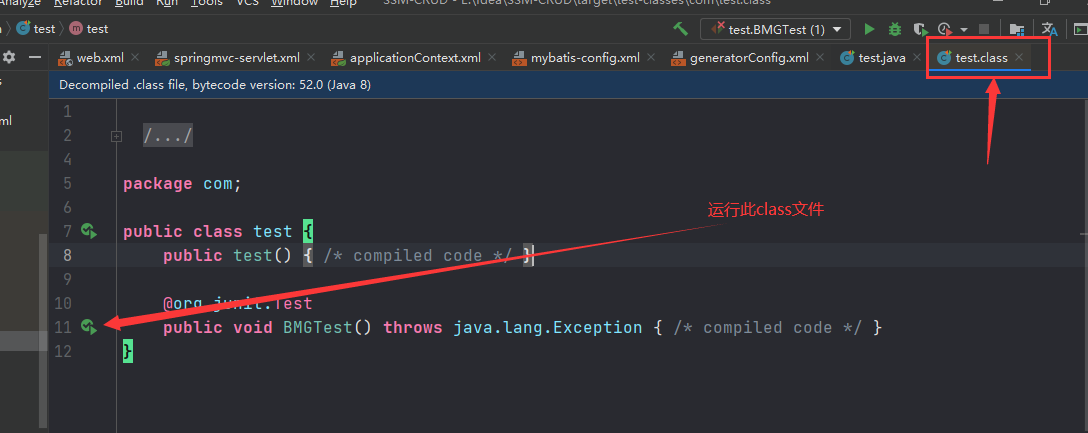This screenshot has width=1088, height=433.
Task: Run the configuration with the green play icon
Action: 869,29
